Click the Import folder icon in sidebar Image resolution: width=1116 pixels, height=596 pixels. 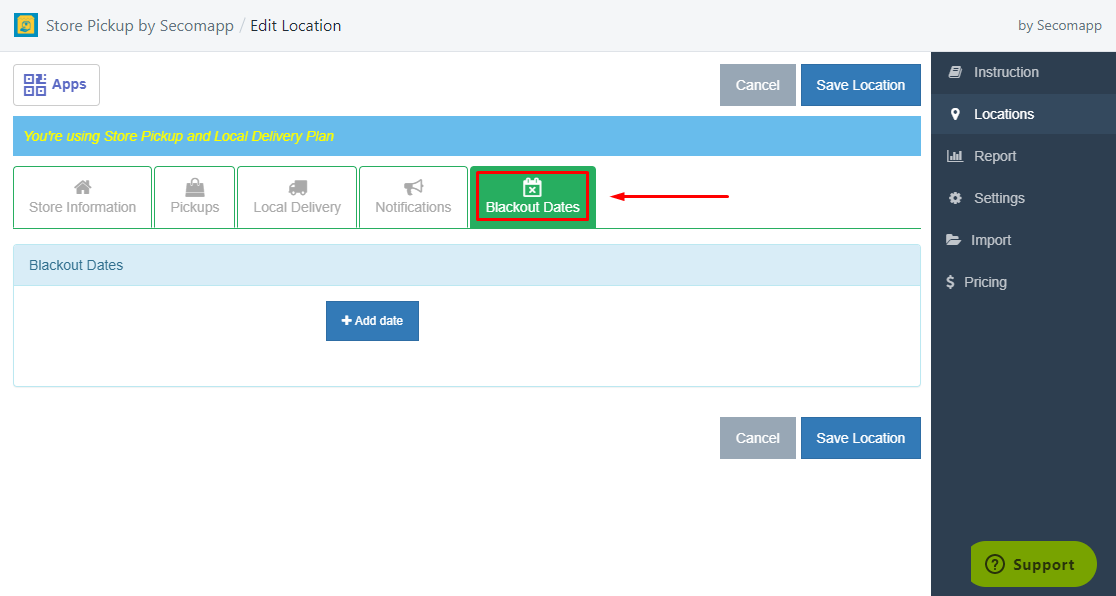click(953, 240)
